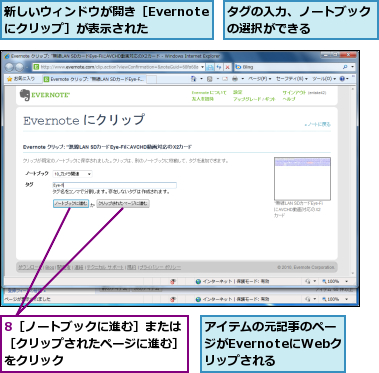Viewport: 379px width, 373px height.
Task: Click the ノートブックに進む button
Action: pos(71,203)
